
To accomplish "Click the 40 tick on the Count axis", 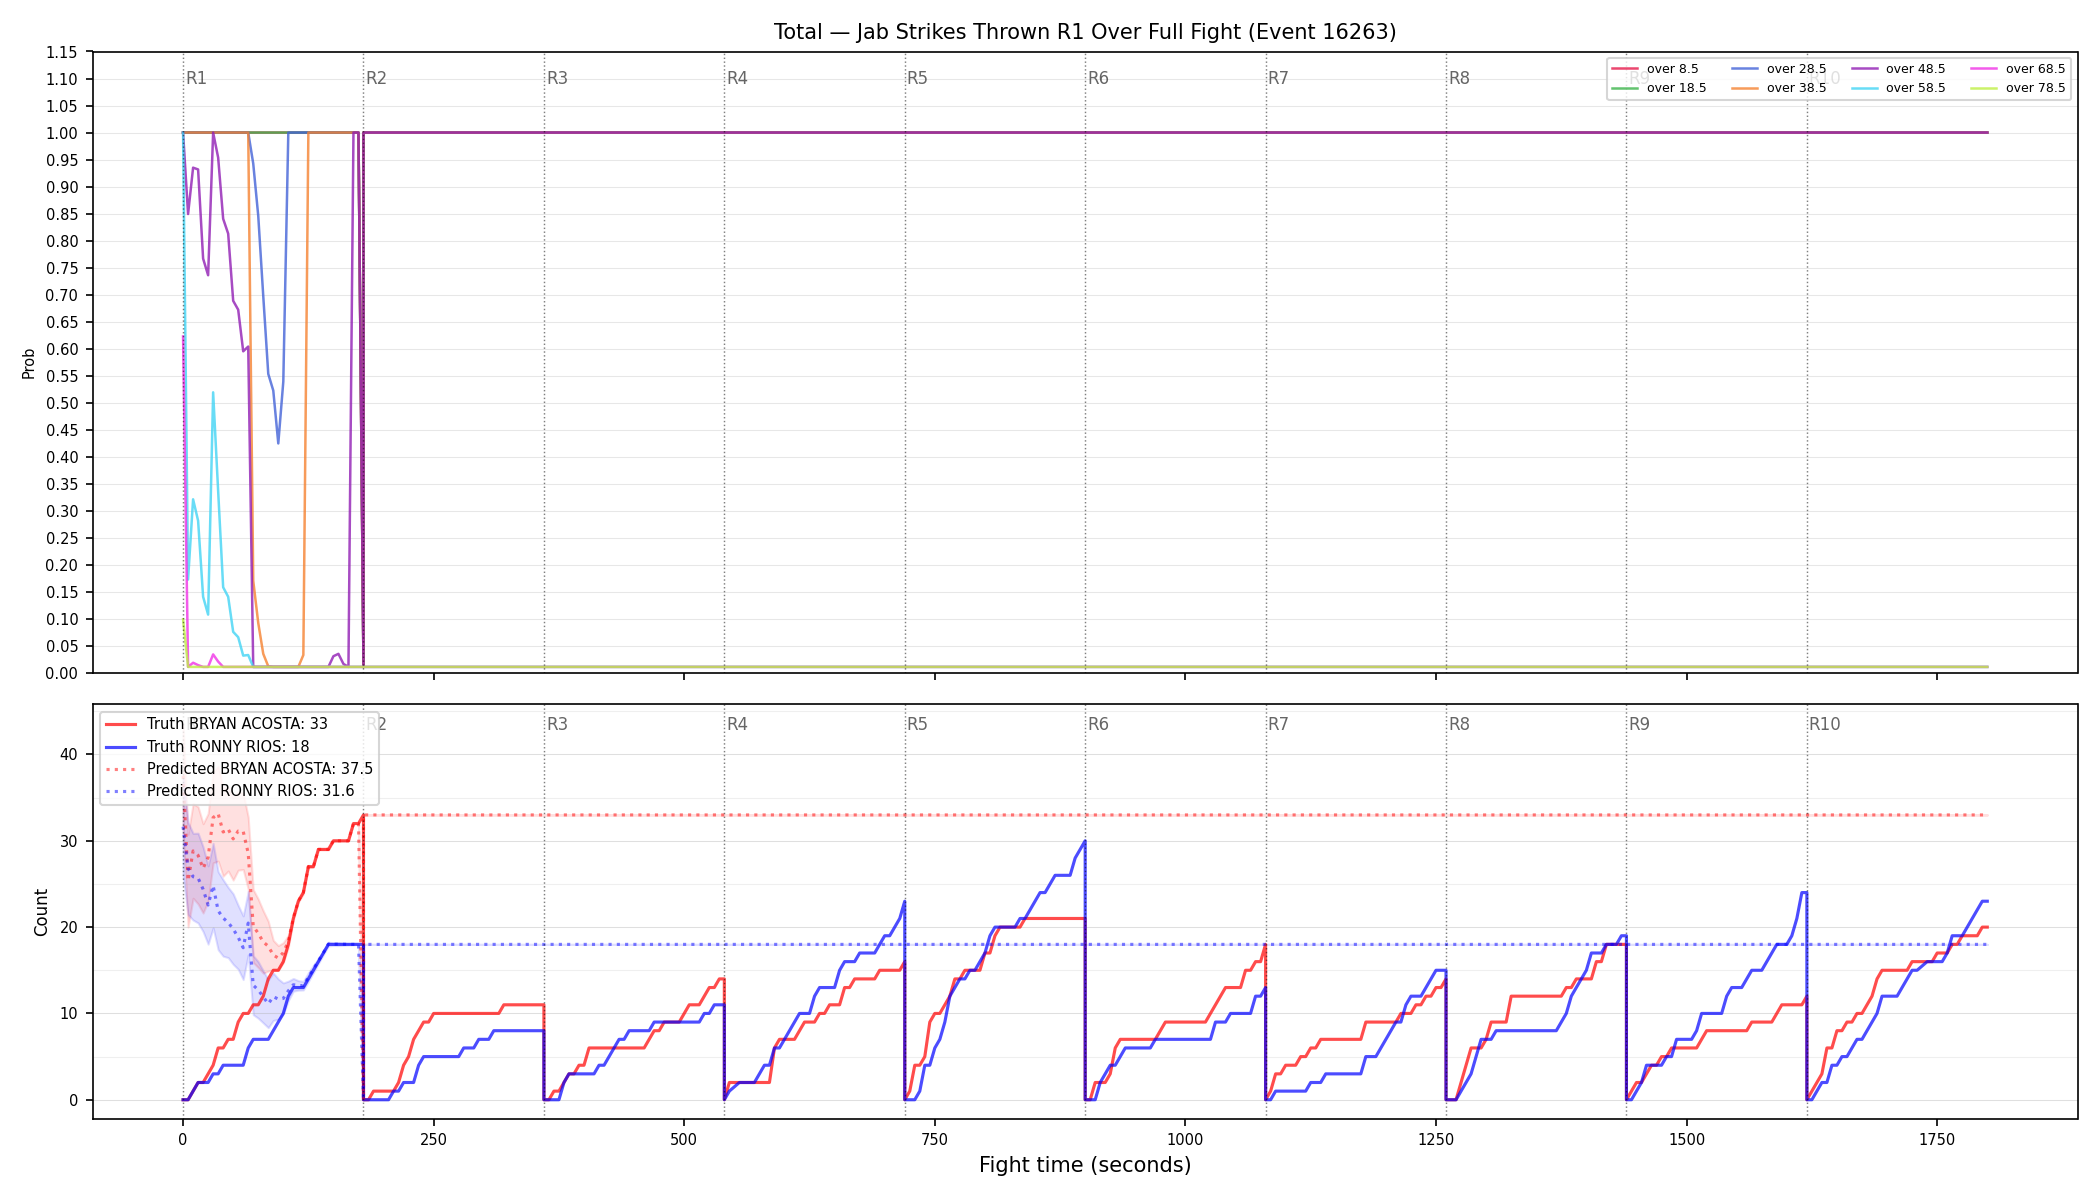I will tap(68, 754).
